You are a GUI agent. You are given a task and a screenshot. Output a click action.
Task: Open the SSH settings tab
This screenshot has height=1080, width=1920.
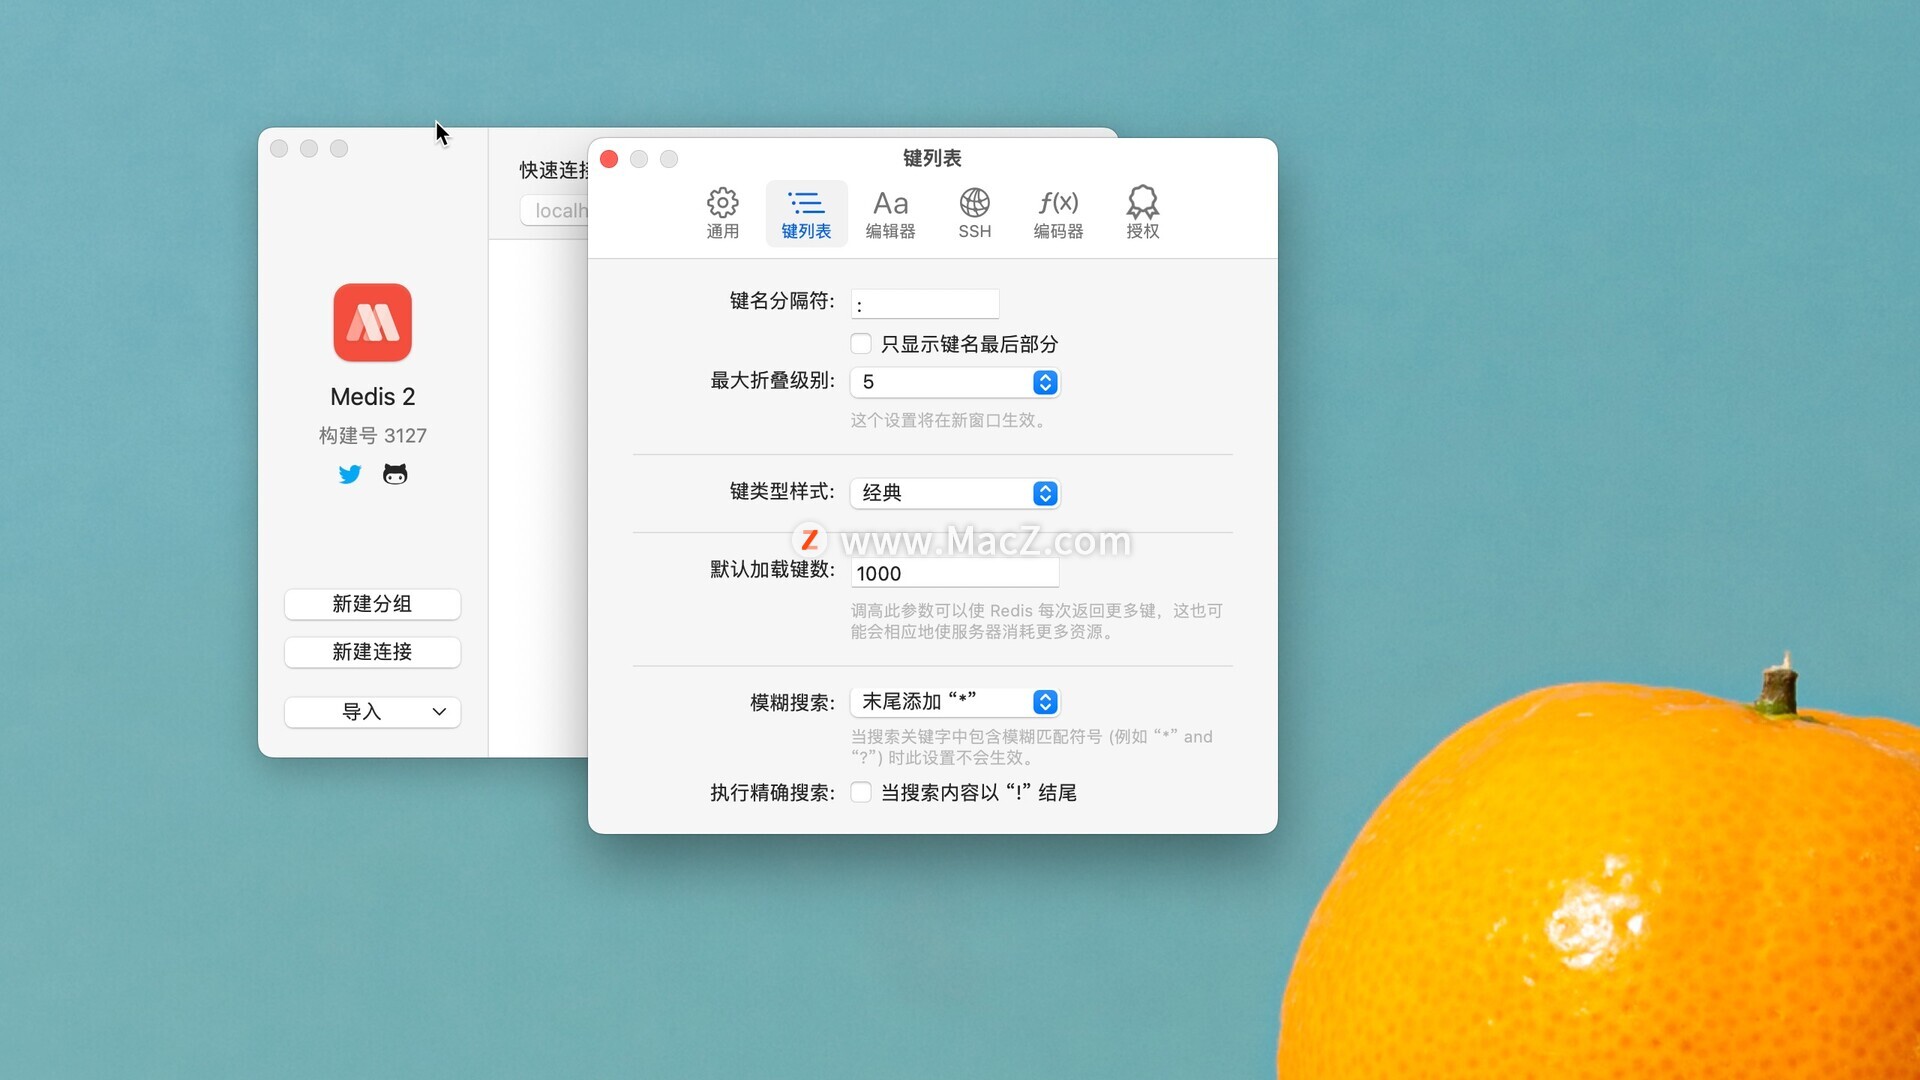pyautogui.click(x=974, y=213)
